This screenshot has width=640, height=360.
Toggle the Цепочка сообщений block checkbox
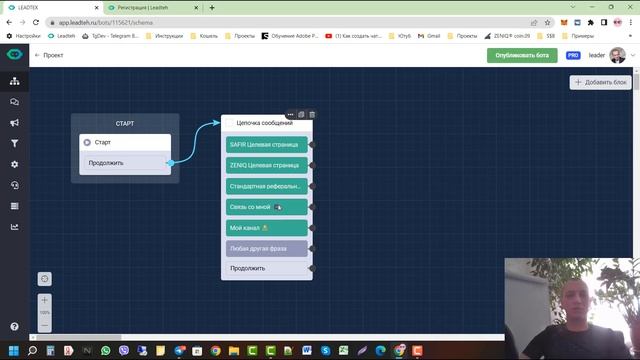coord(229,123)
